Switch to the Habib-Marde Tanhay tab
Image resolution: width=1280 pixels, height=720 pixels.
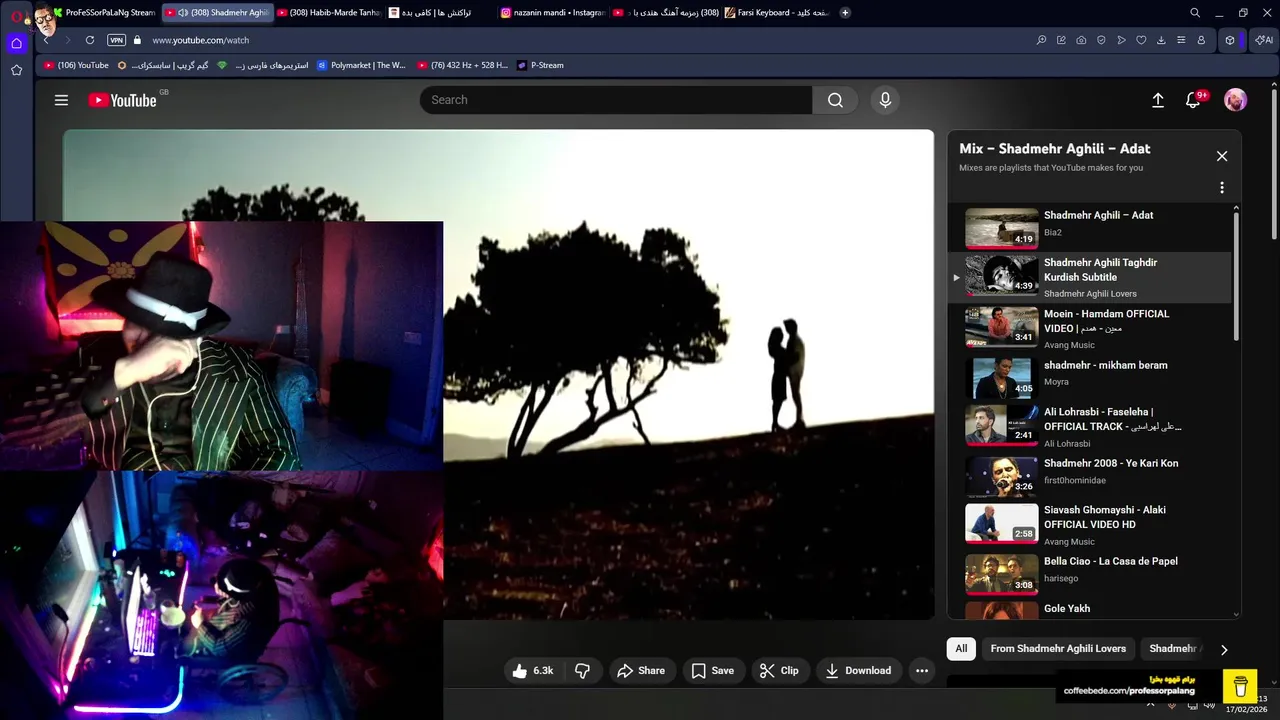pyautogui.click(x=328, y=13)
